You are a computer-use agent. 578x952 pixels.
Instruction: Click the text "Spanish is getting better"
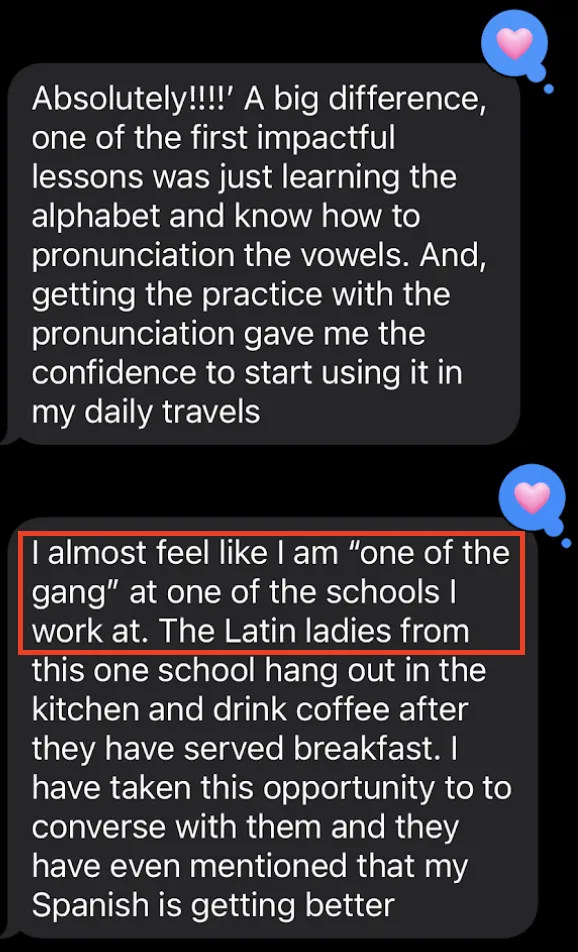tap(213, 905)
